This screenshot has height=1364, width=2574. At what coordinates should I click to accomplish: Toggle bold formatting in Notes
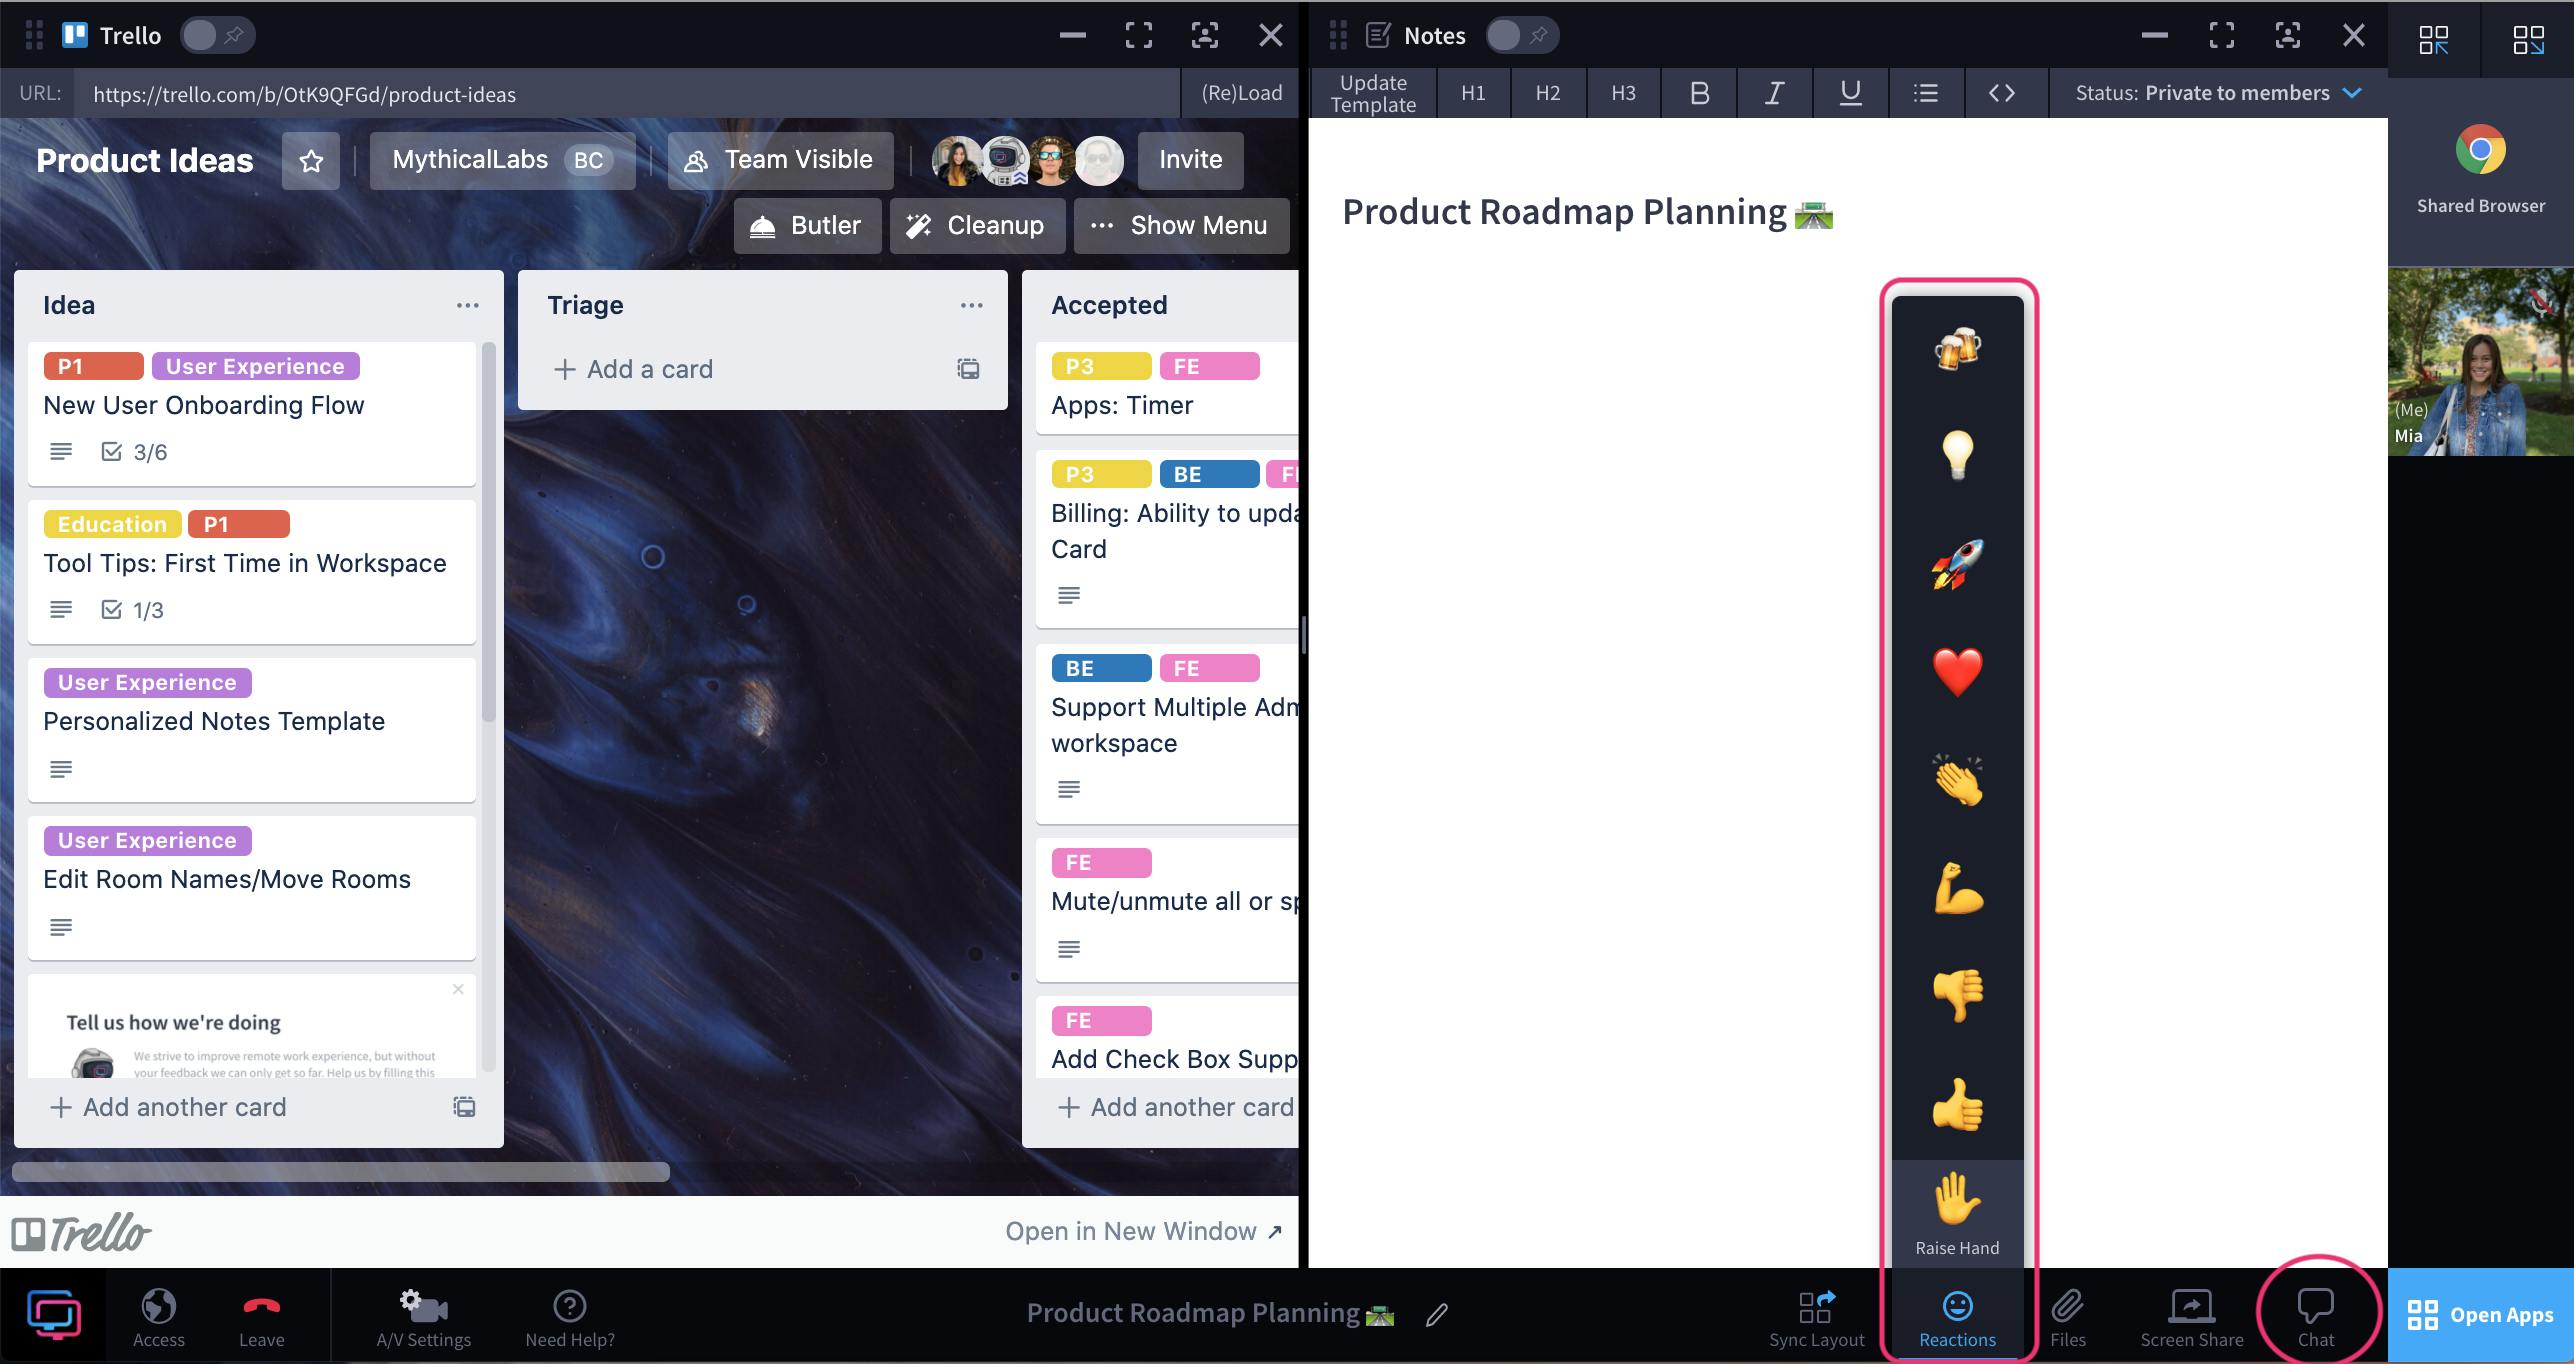point(1699,93)
